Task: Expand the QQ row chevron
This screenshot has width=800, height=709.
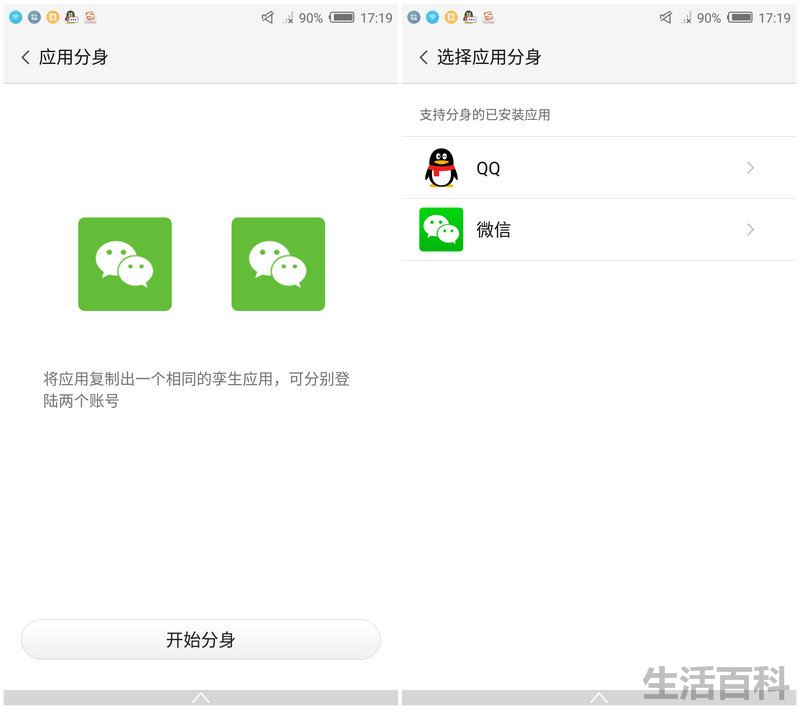Action: pyautogui.click(x=750, y=168)
